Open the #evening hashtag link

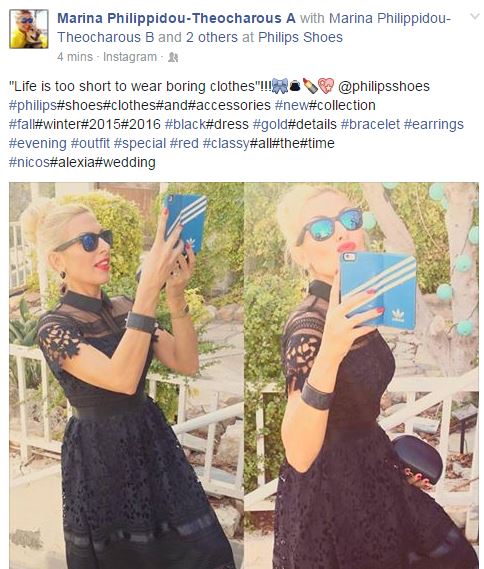(38, 143)
